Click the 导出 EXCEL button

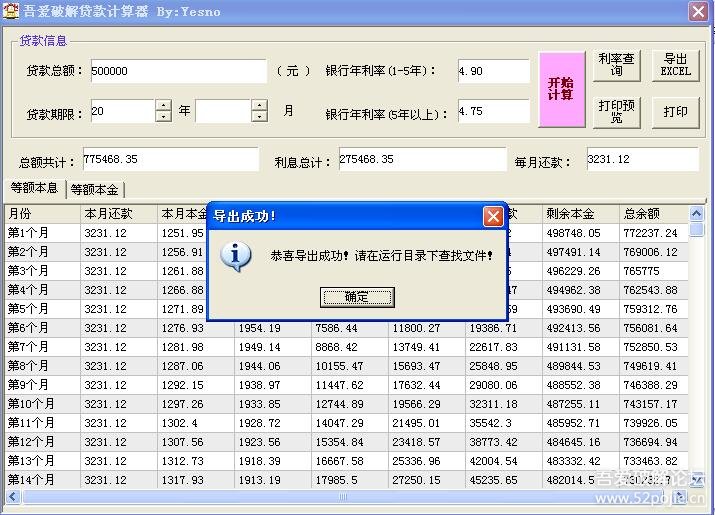pyautogui.click(x=675, y=65)
